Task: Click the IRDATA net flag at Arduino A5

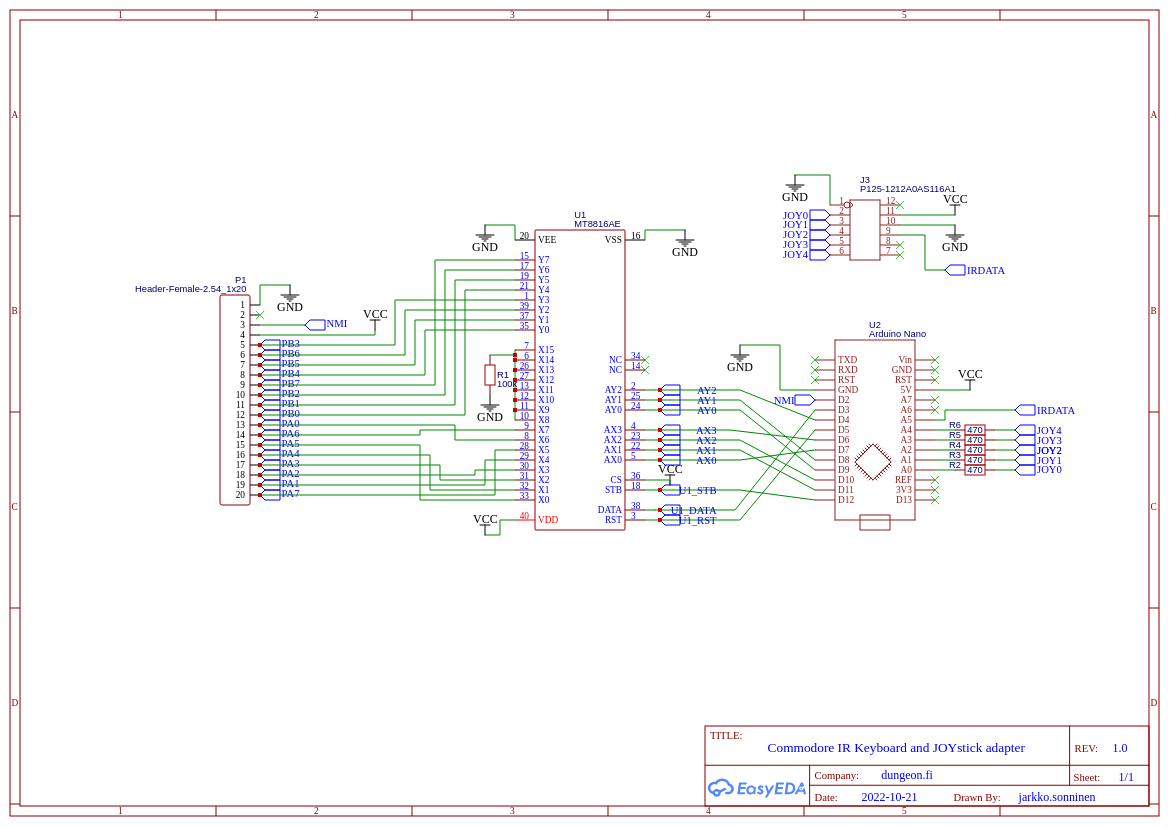Action: (1045, 410)
